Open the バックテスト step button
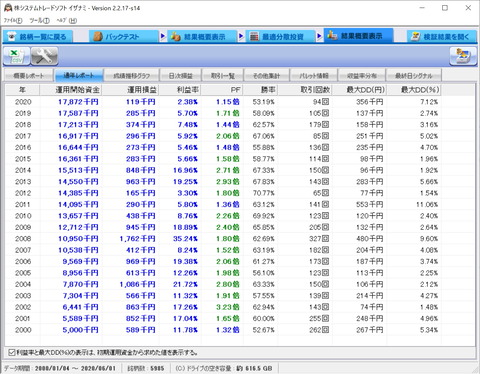Screen dimensions: 480x374 click(x=123, y=36)
